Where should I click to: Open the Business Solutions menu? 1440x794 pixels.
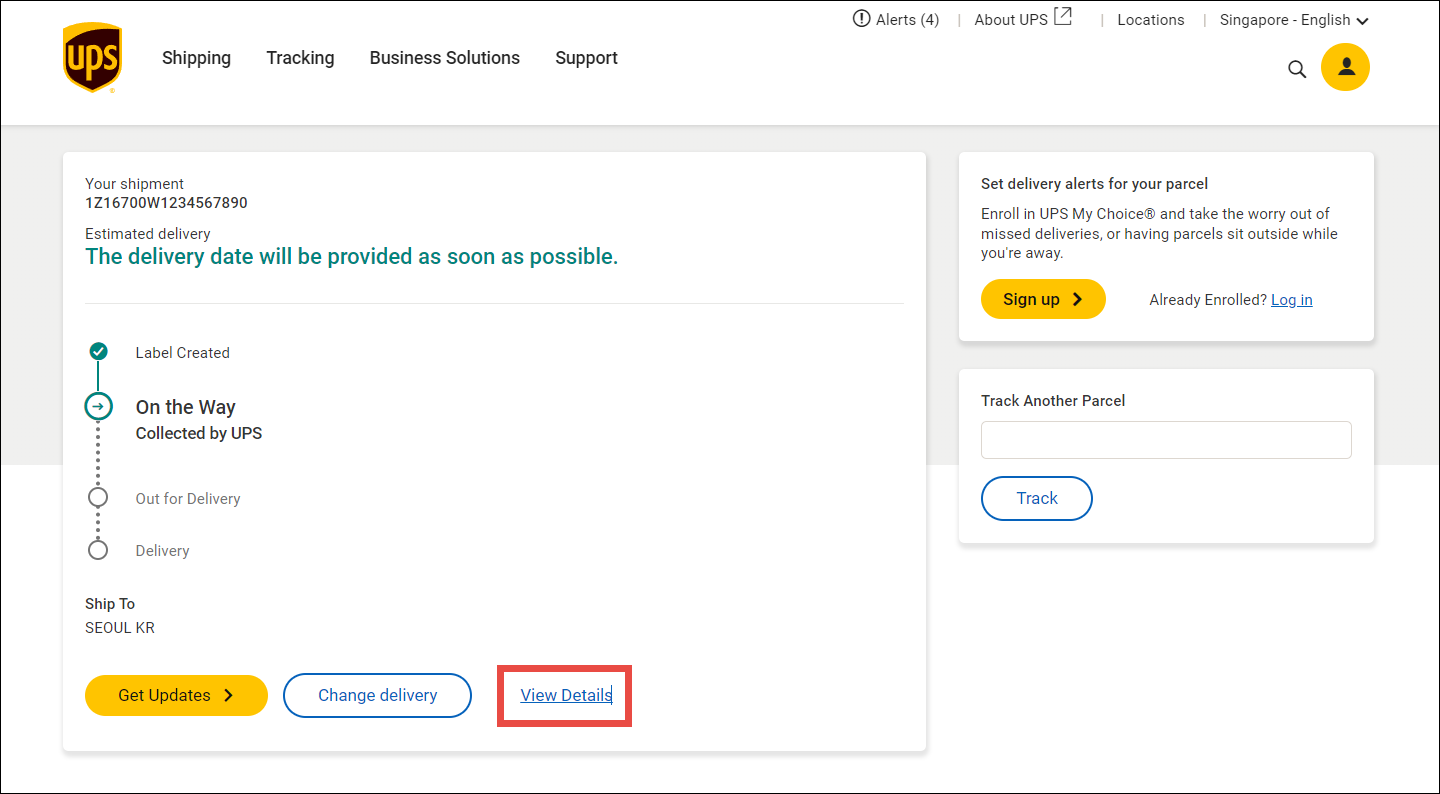(445, 58)
